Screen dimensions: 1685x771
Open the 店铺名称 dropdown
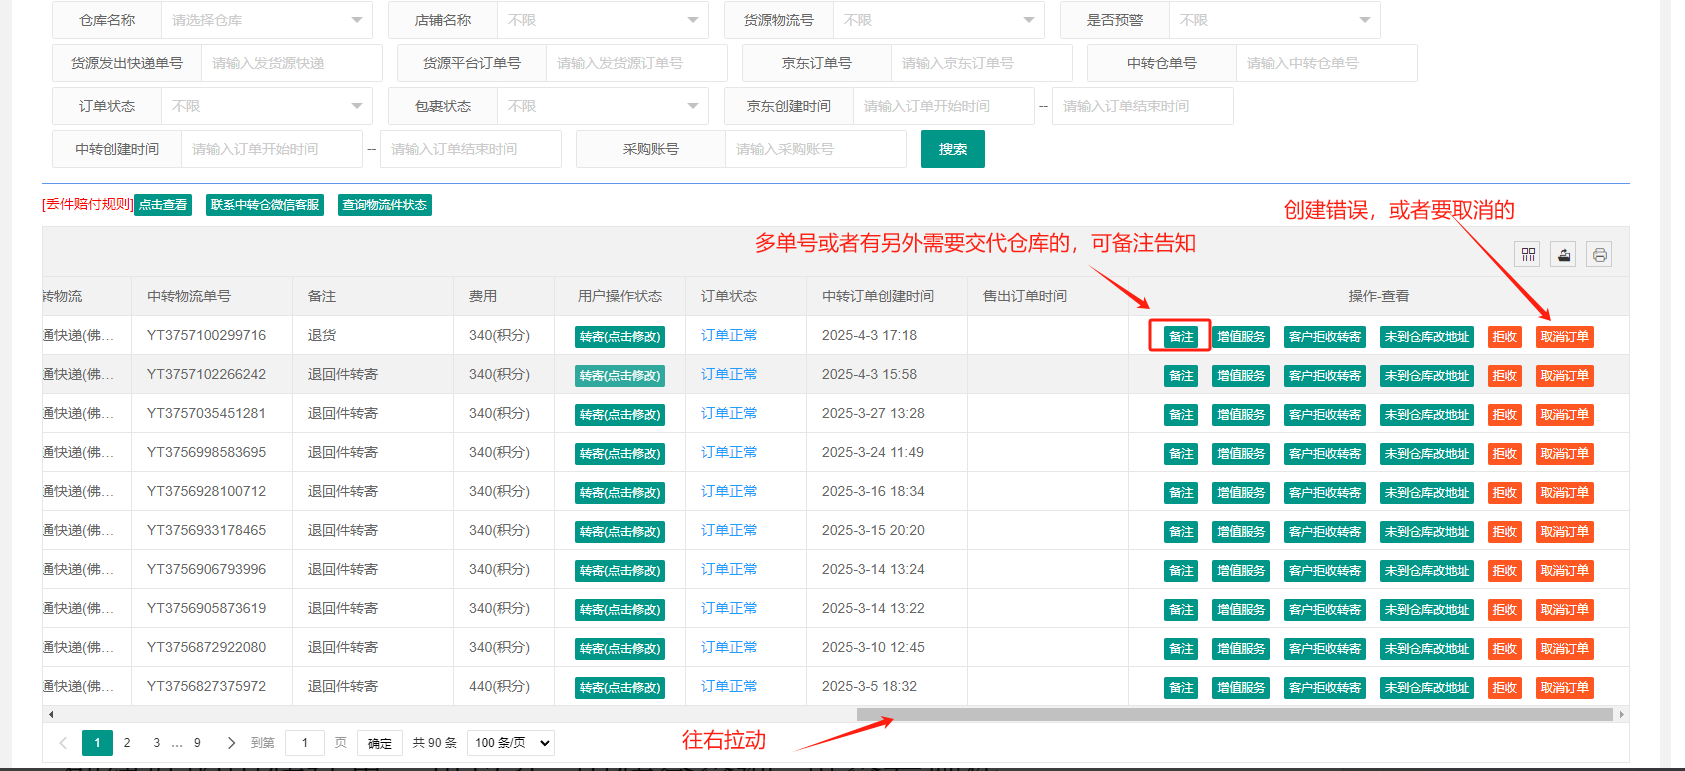click(602, 20)
